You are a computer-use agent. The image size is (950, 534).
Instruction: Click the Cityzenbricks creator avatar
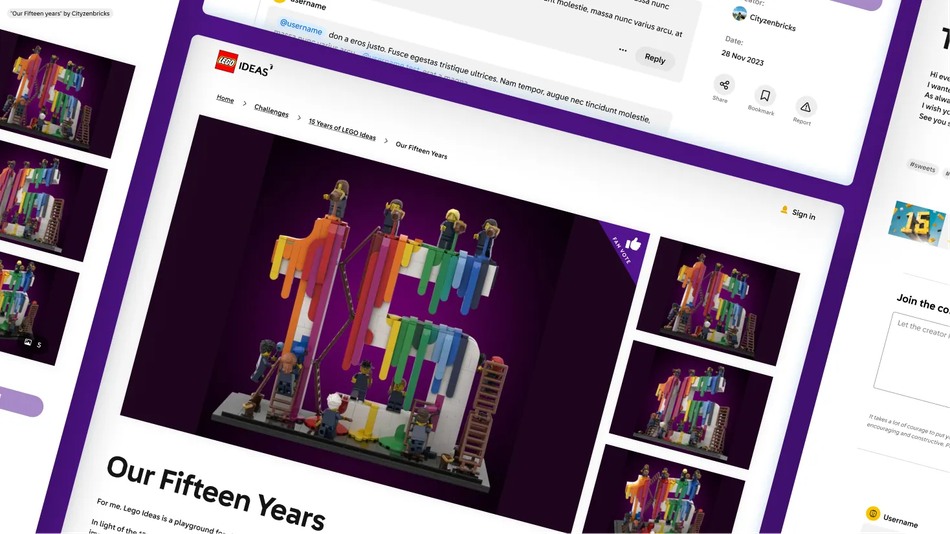point(739,14)
